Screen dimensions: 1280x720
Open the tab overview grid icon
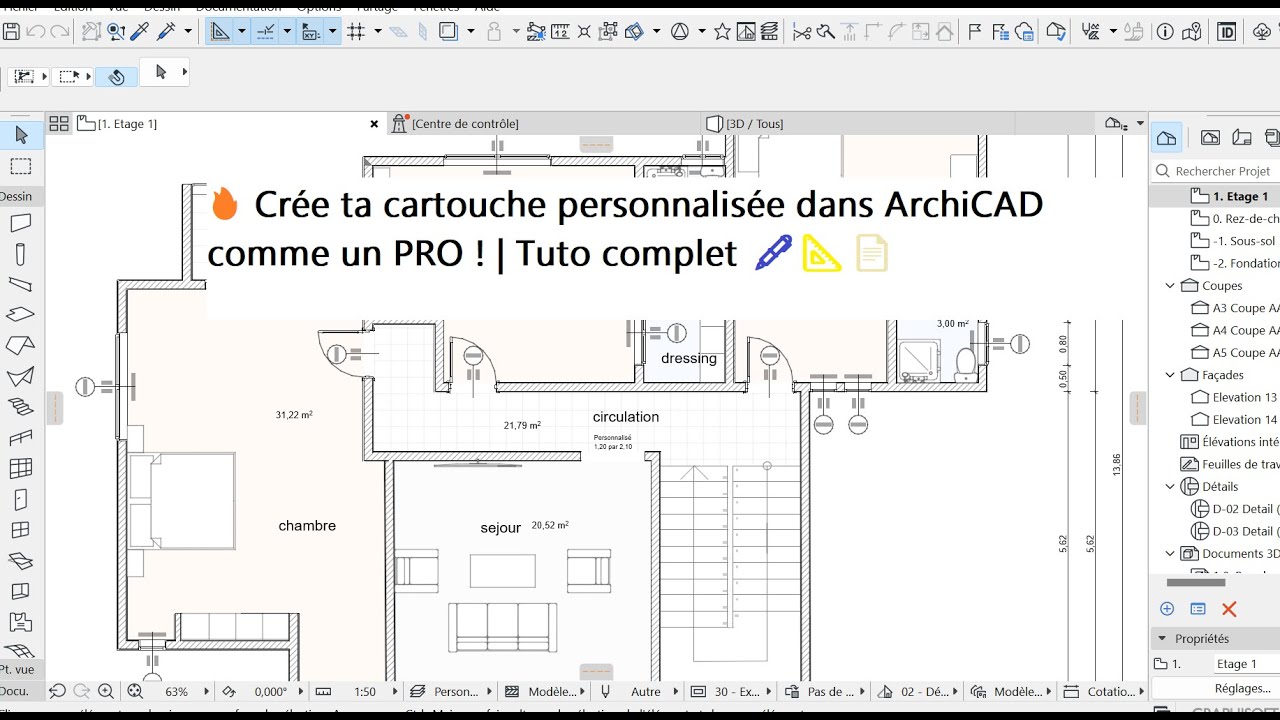[59, 124]
